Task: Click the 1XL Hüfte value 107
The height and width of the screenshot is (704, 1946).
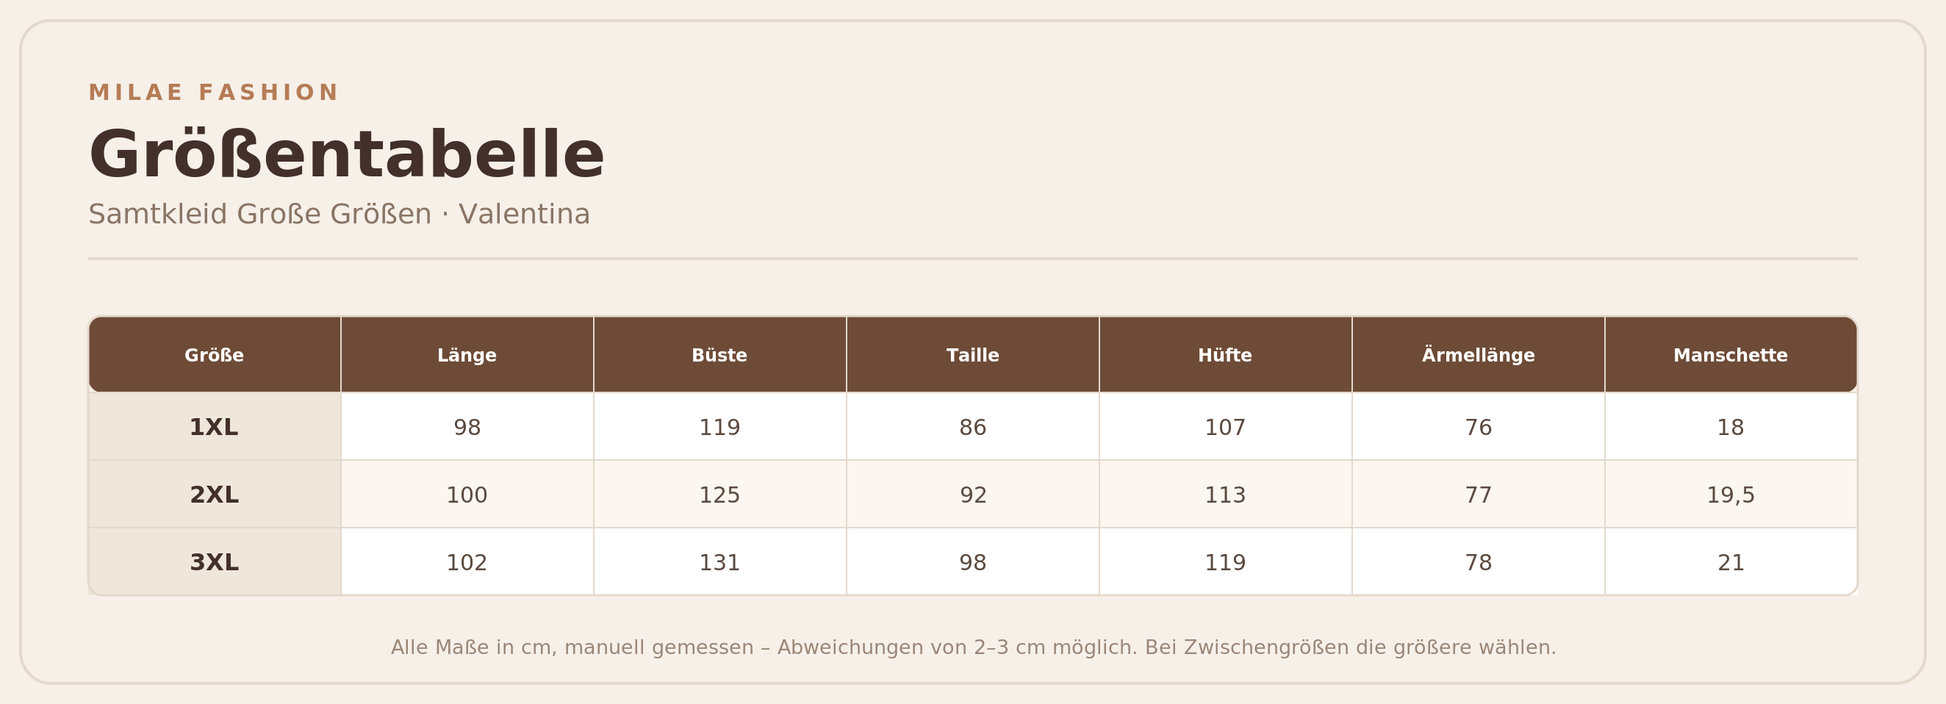Action: [1225, 427]
